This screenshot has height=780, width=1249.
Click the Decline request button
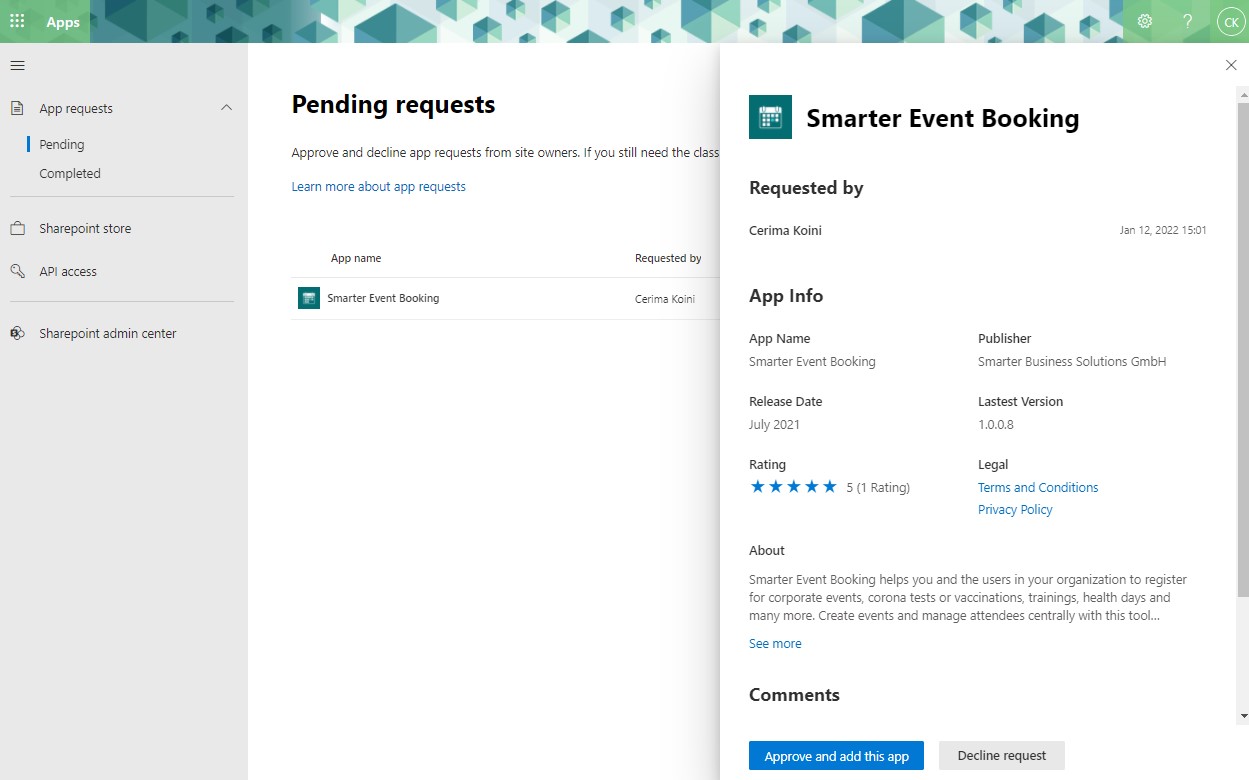pyautogui.click(x=1002, y=755)
